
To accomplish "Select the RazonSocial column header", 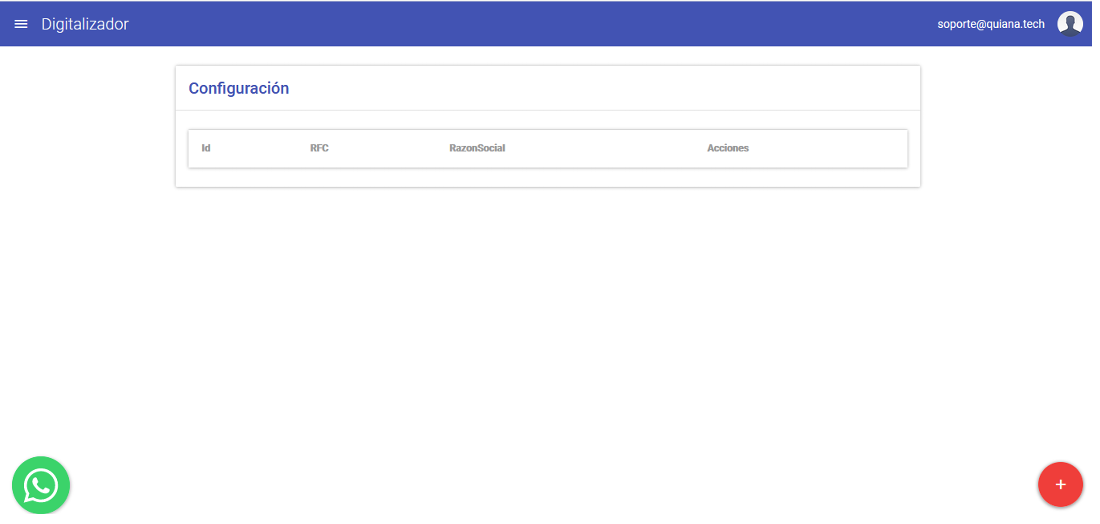I will click(477, 148).
